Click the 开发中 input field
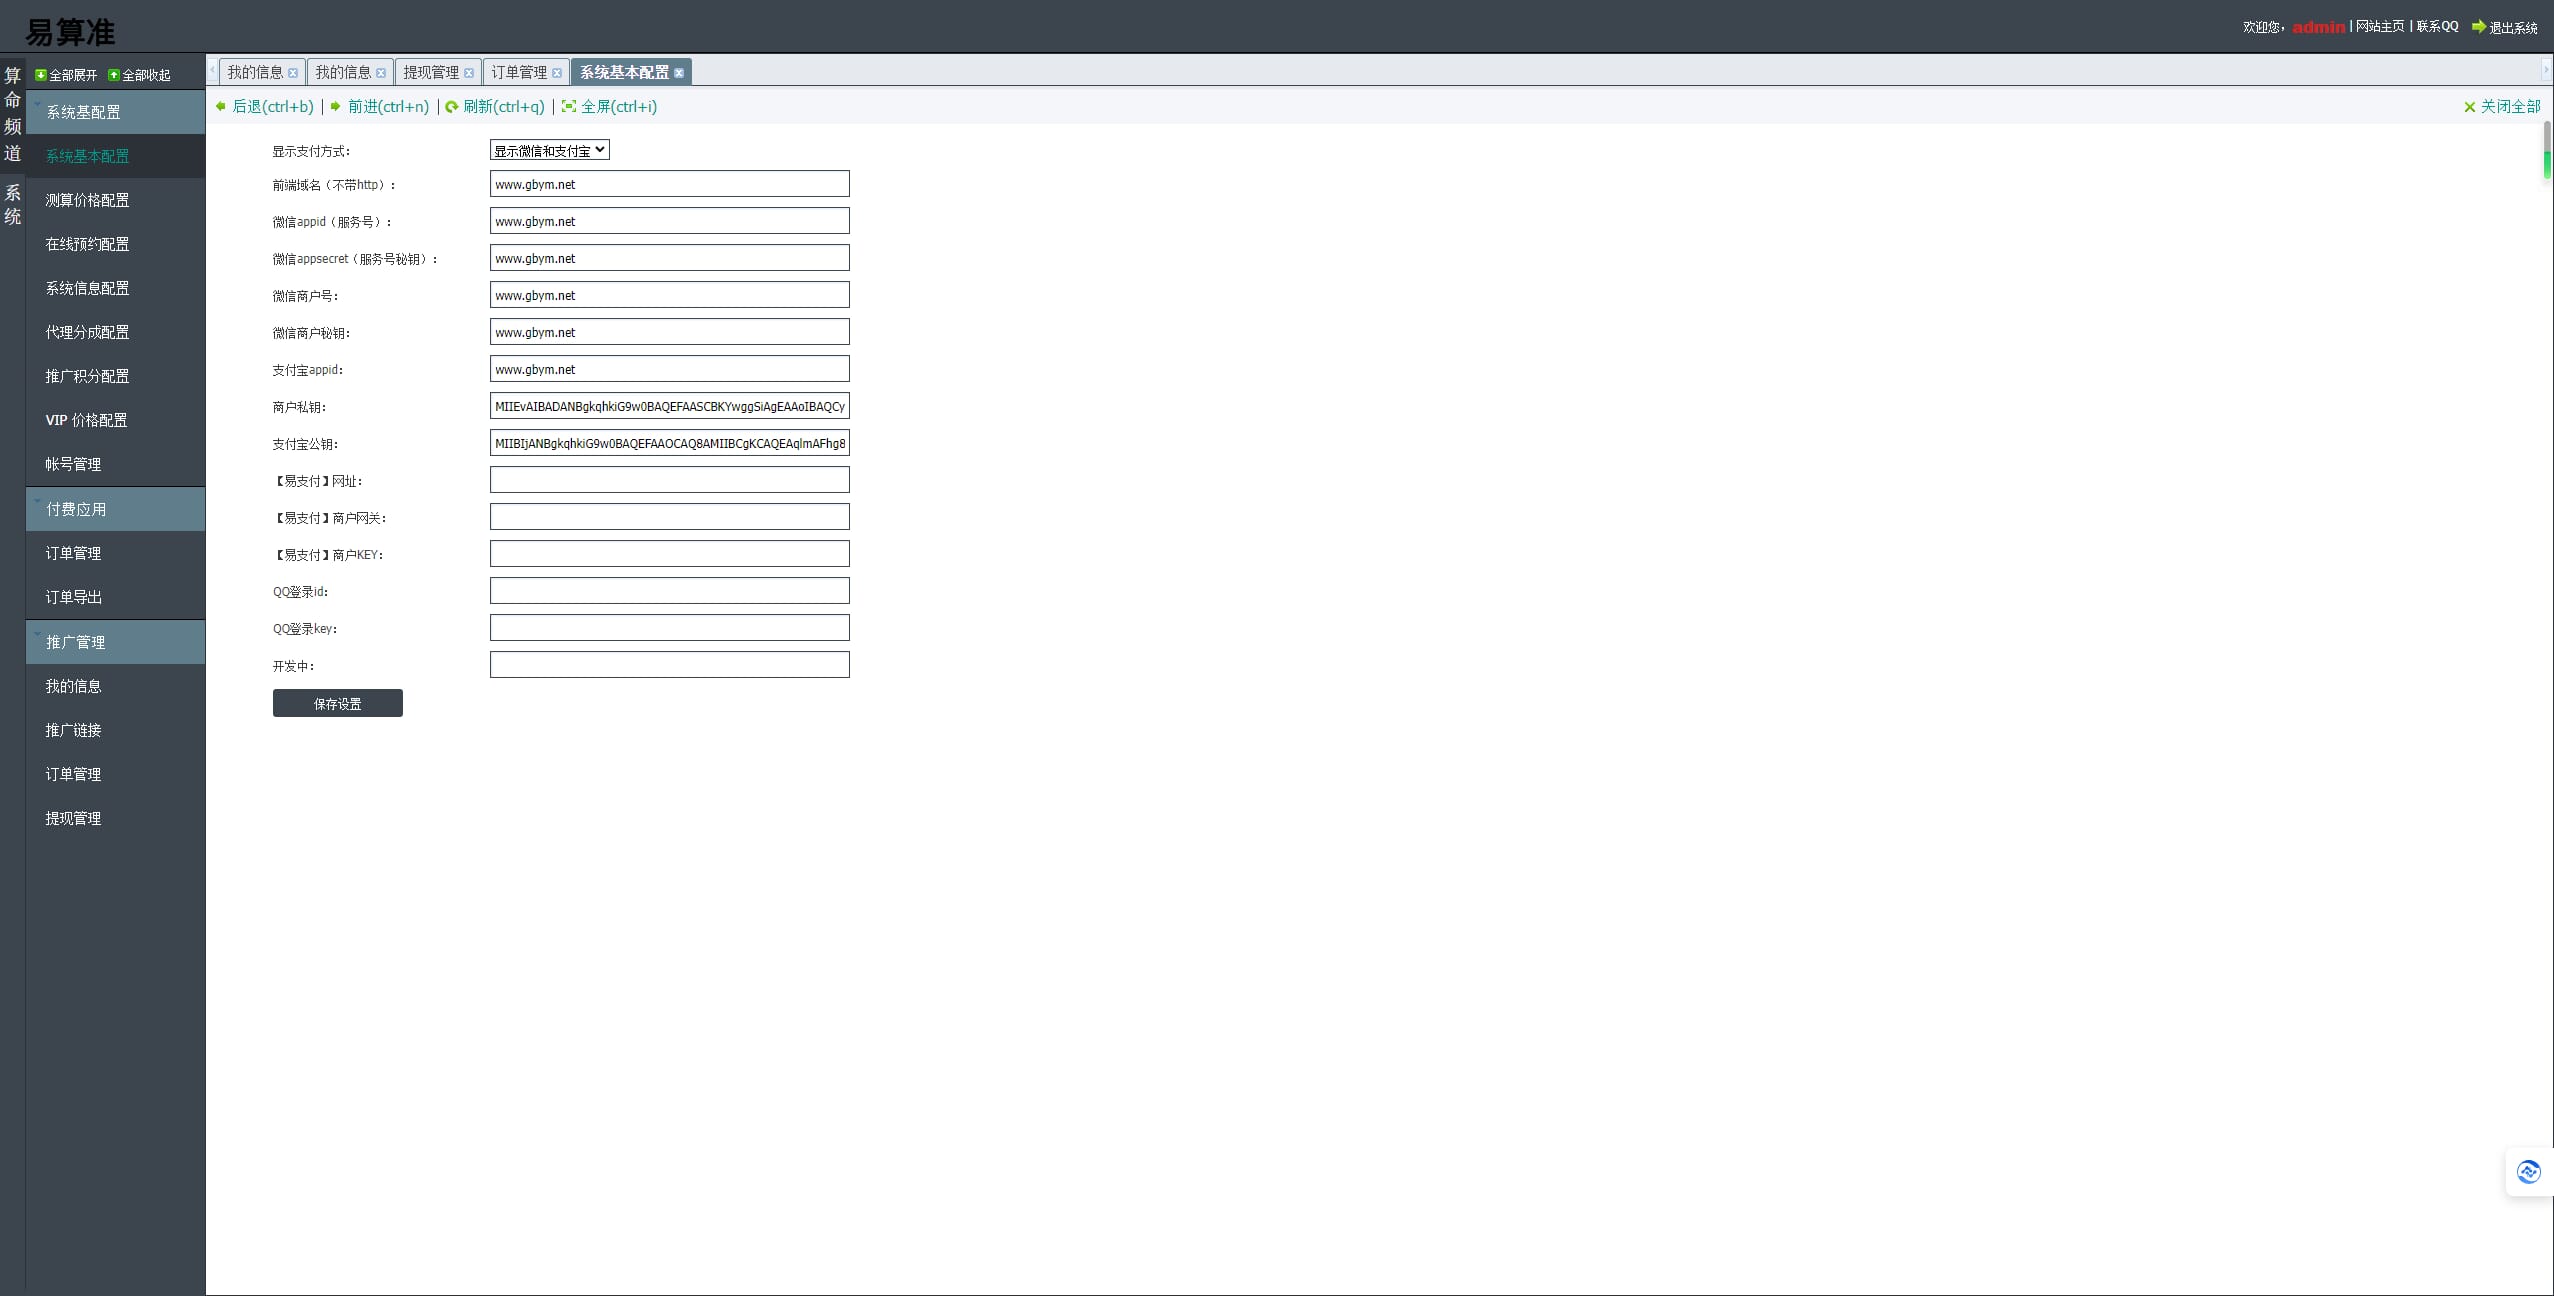This screenshot has width=2554, height=1296. [x=670, y=665]
